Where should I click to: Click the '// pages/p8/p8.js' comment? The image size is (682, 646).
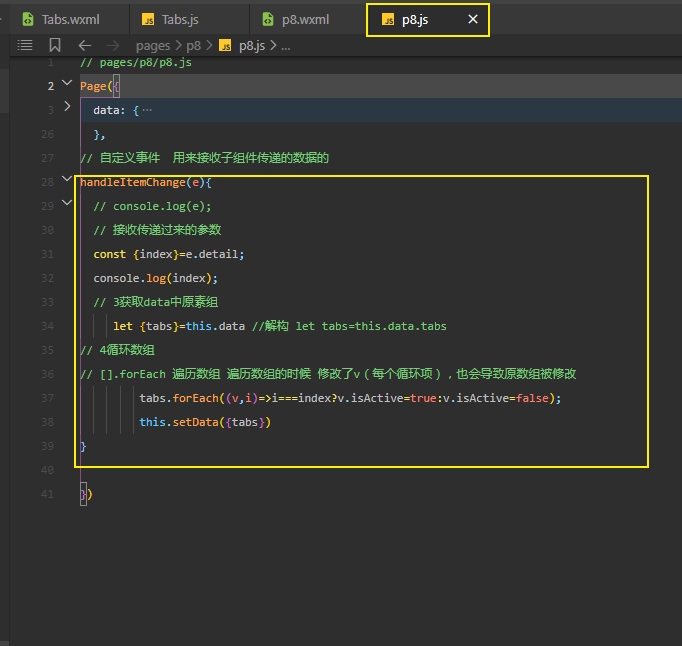[136, 63]
